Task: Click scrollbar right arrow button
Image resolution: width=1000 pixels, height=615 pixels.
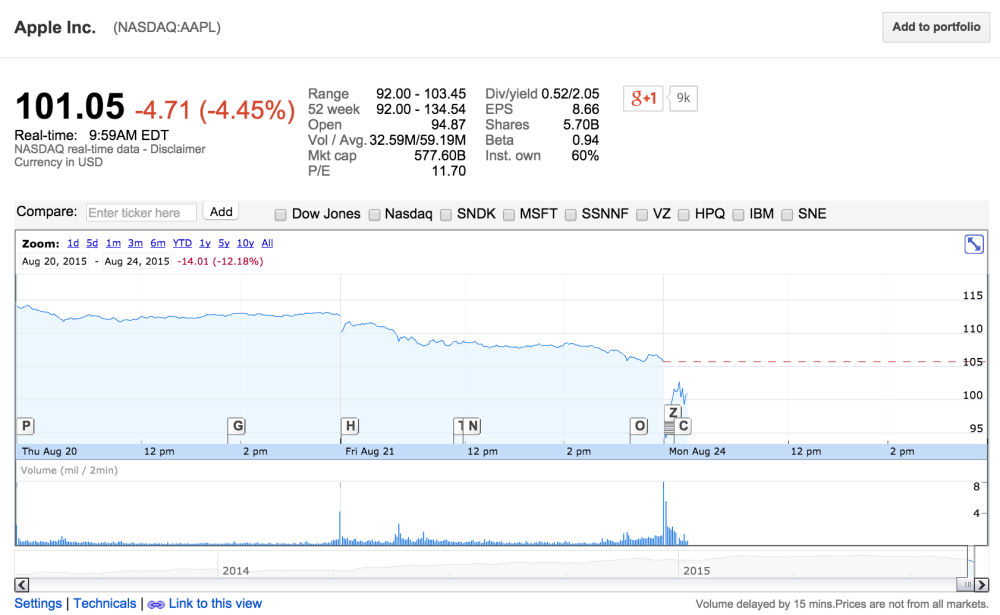Action: (x=982, y=584)
